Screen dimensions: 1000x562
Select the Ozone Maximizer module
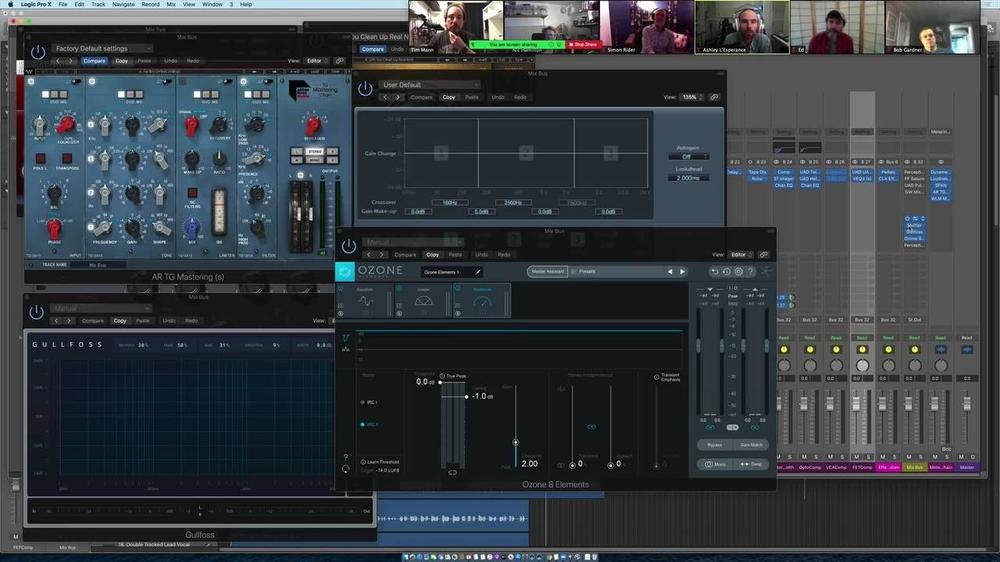click(482, 299)
